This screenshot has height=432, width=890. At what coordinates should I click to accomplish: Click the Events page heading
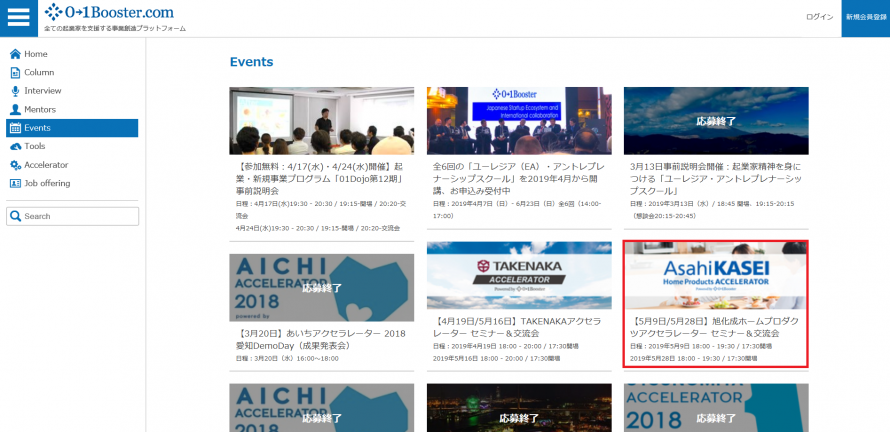coord(251,62)
